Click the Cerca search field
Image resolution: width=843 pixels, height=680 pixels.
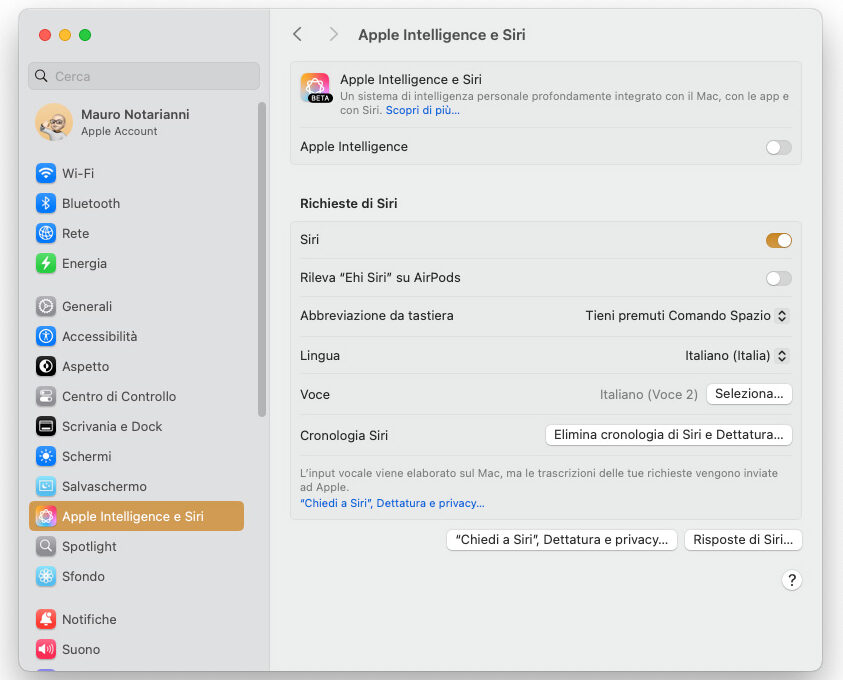(145, 76)
